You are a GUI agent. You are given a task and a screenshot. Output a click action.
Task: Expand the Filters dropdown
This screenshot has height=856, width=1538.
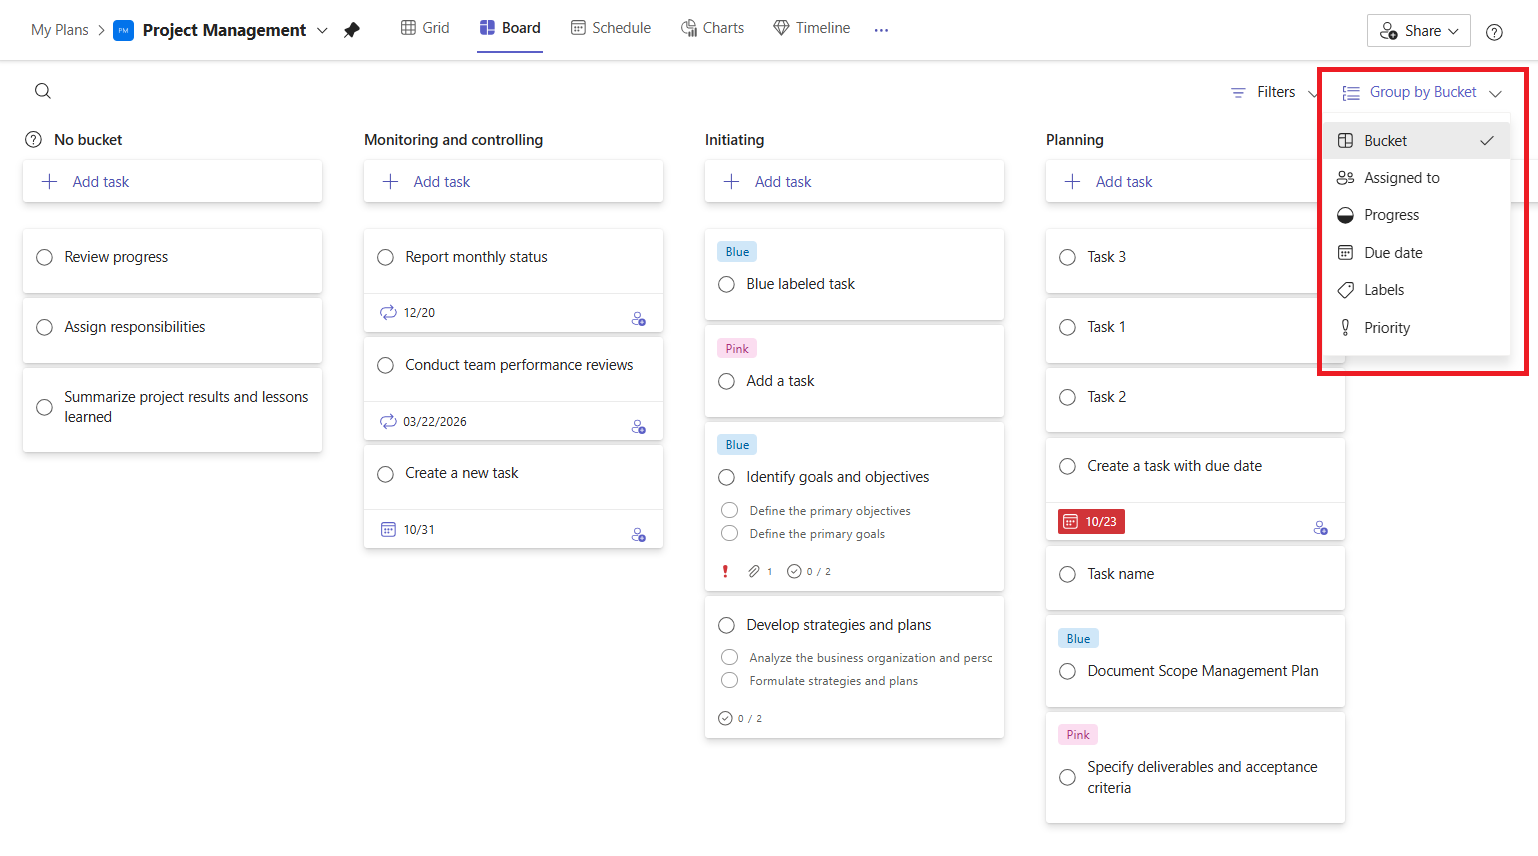pyautogui.click(x=1275, y=91)
